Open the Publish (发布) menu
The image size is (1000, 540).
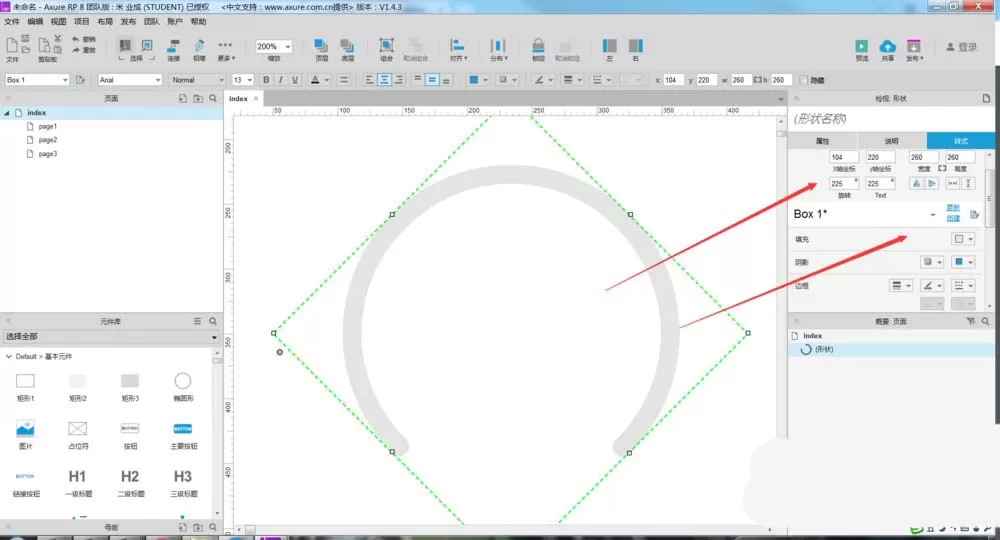[x=128, y=22]
